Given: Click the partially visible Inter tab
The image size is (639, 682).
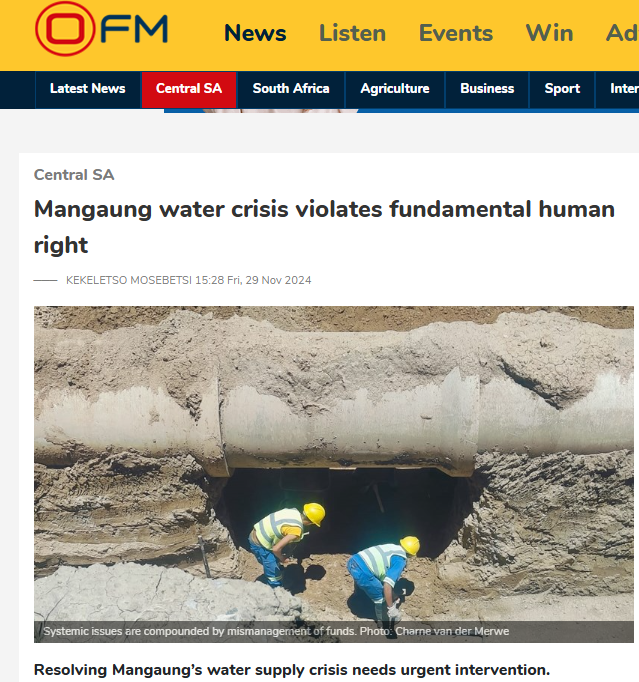Looking at the screenshot, I should pyautogui.click(x=624, y=89).
